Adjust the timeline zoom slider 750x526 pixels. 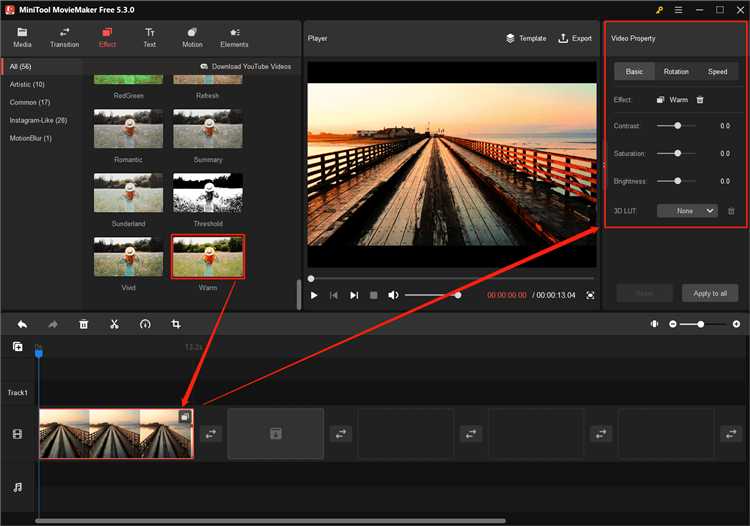[704, 324]
